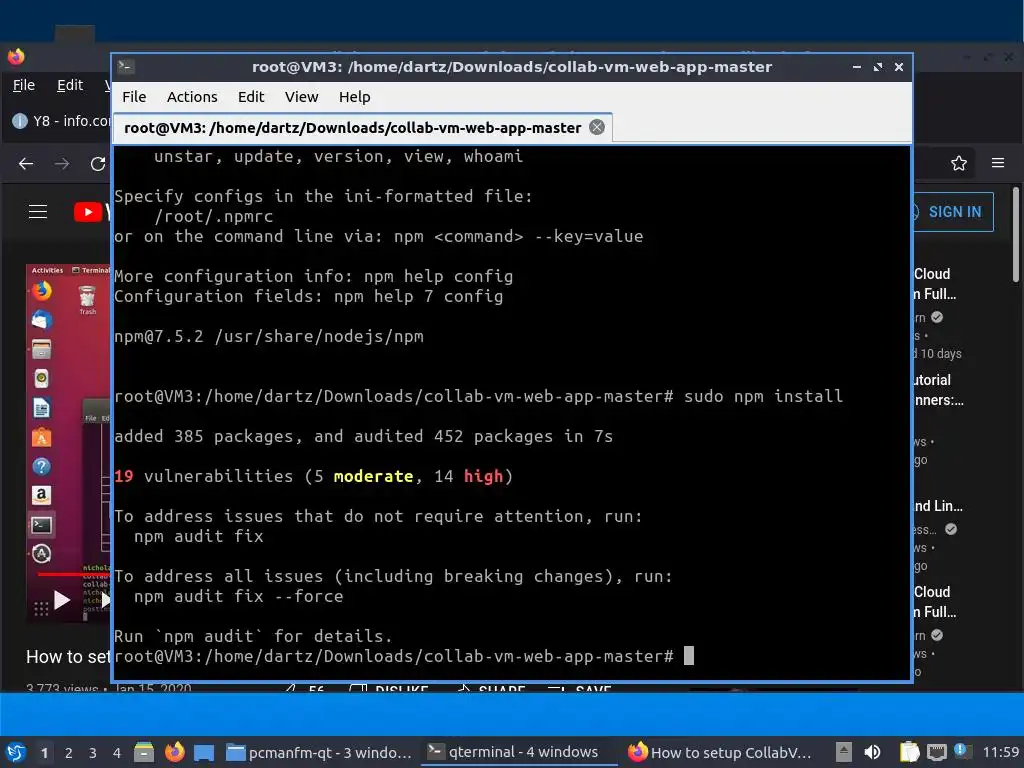Click '/root/.npmrc' path in terminal

click(214, 216)
